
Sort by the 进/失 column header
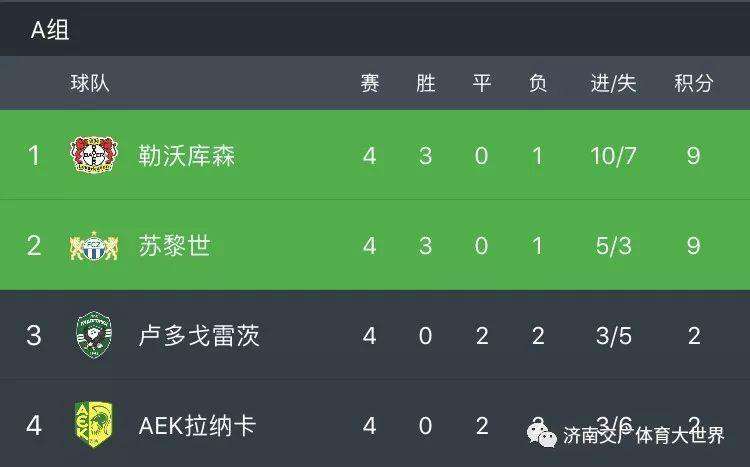coord(613,84)
